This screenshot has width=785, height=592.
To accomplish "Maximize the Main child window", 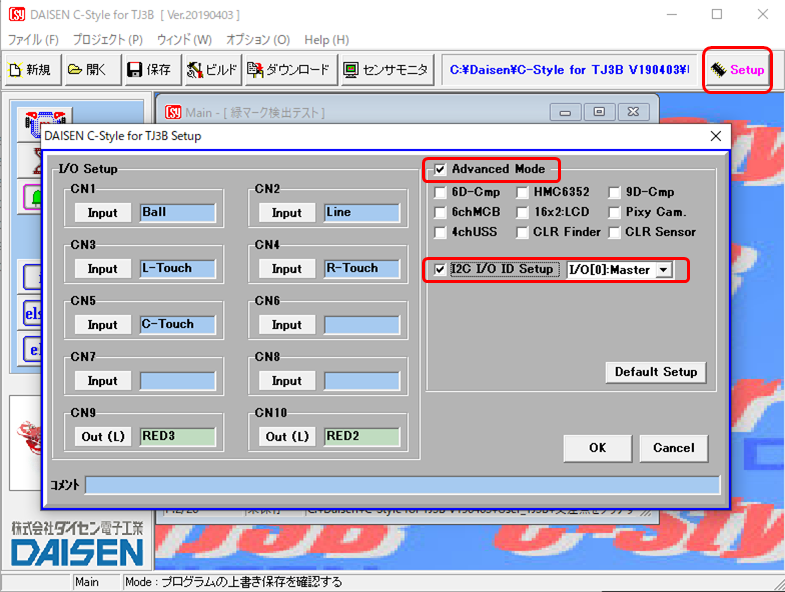I will click(599, 112).
